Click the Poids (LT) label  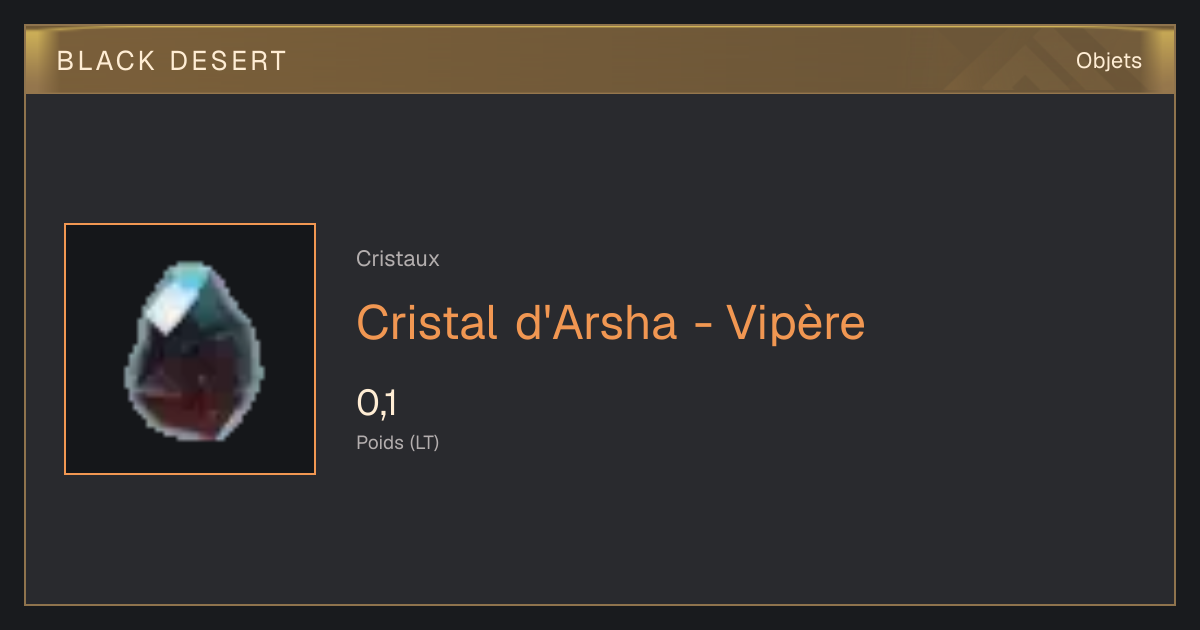tap(398, 442)
